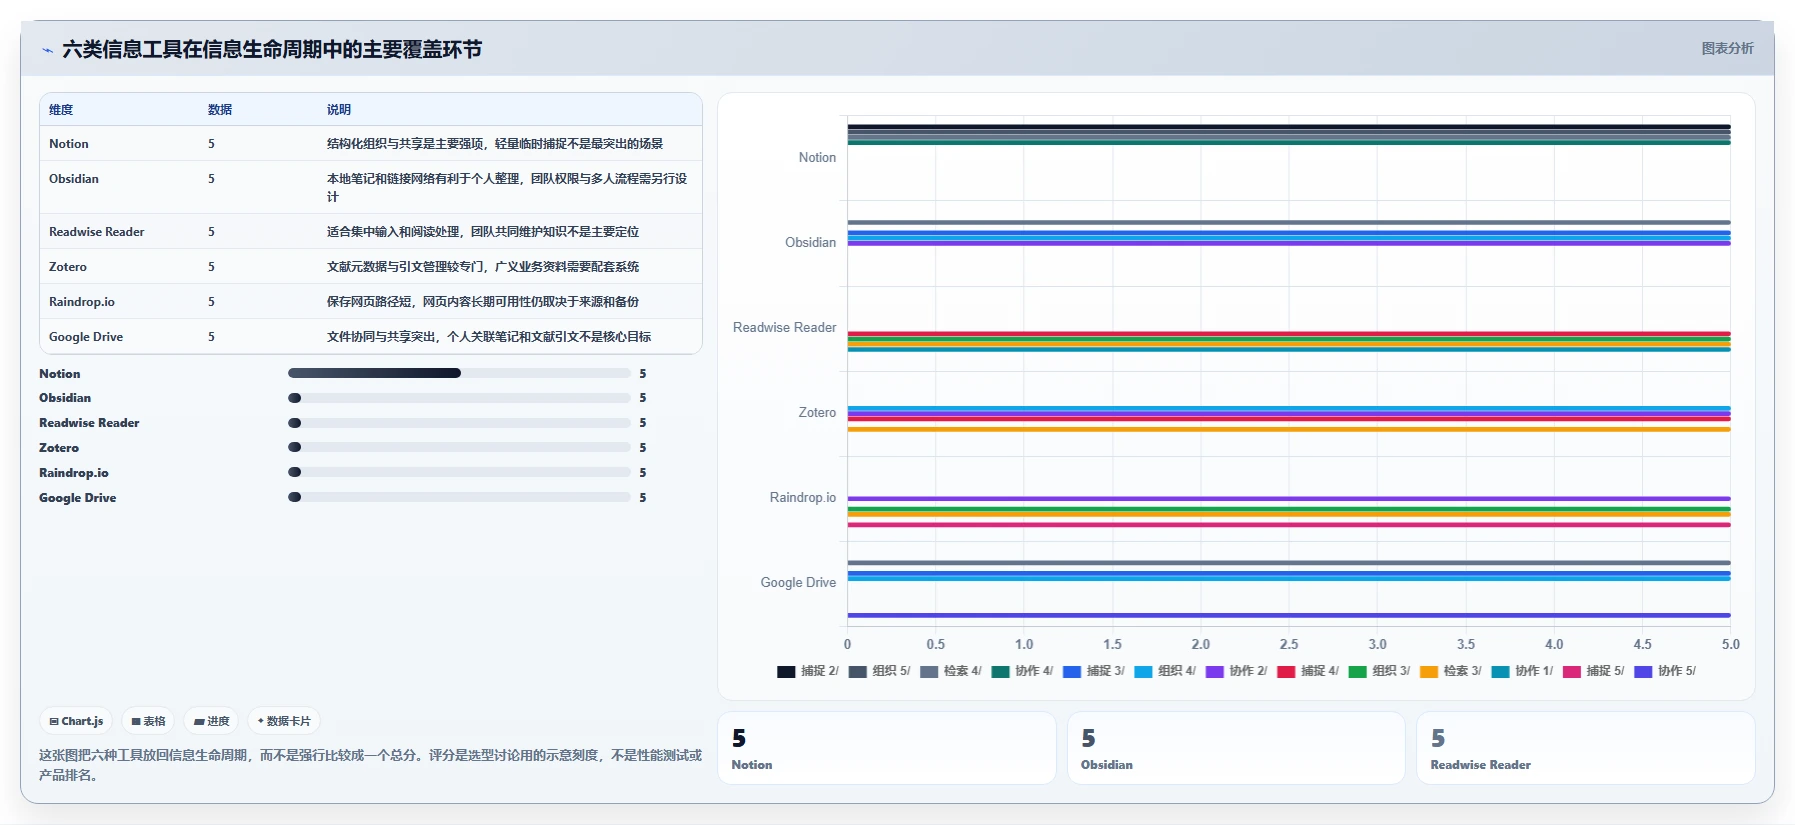1795x825 pixels.
Task: Click the Obsidian progress bar
Action: pos(459,398)
